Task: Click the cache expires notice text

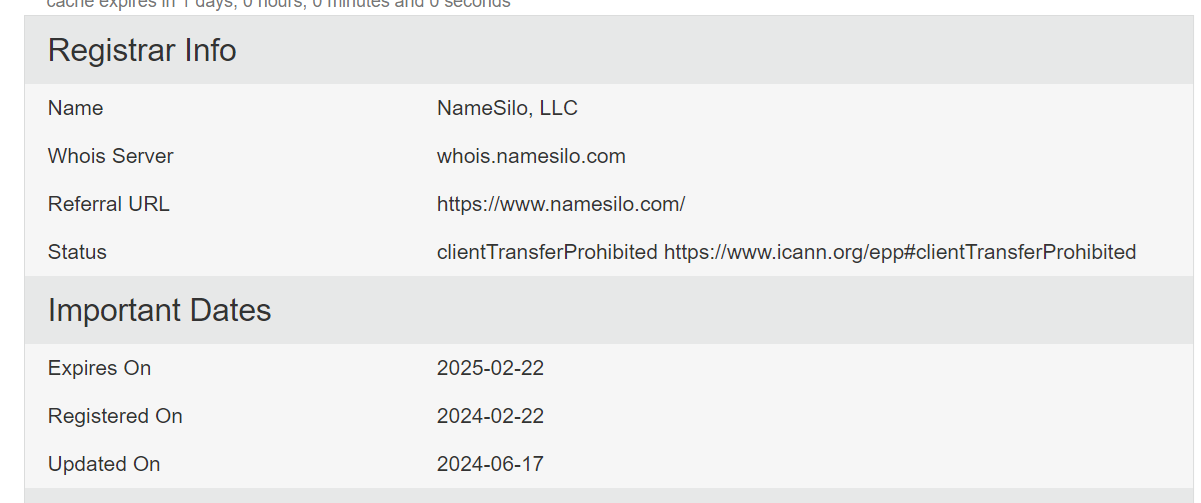Action: coord(278,4)
